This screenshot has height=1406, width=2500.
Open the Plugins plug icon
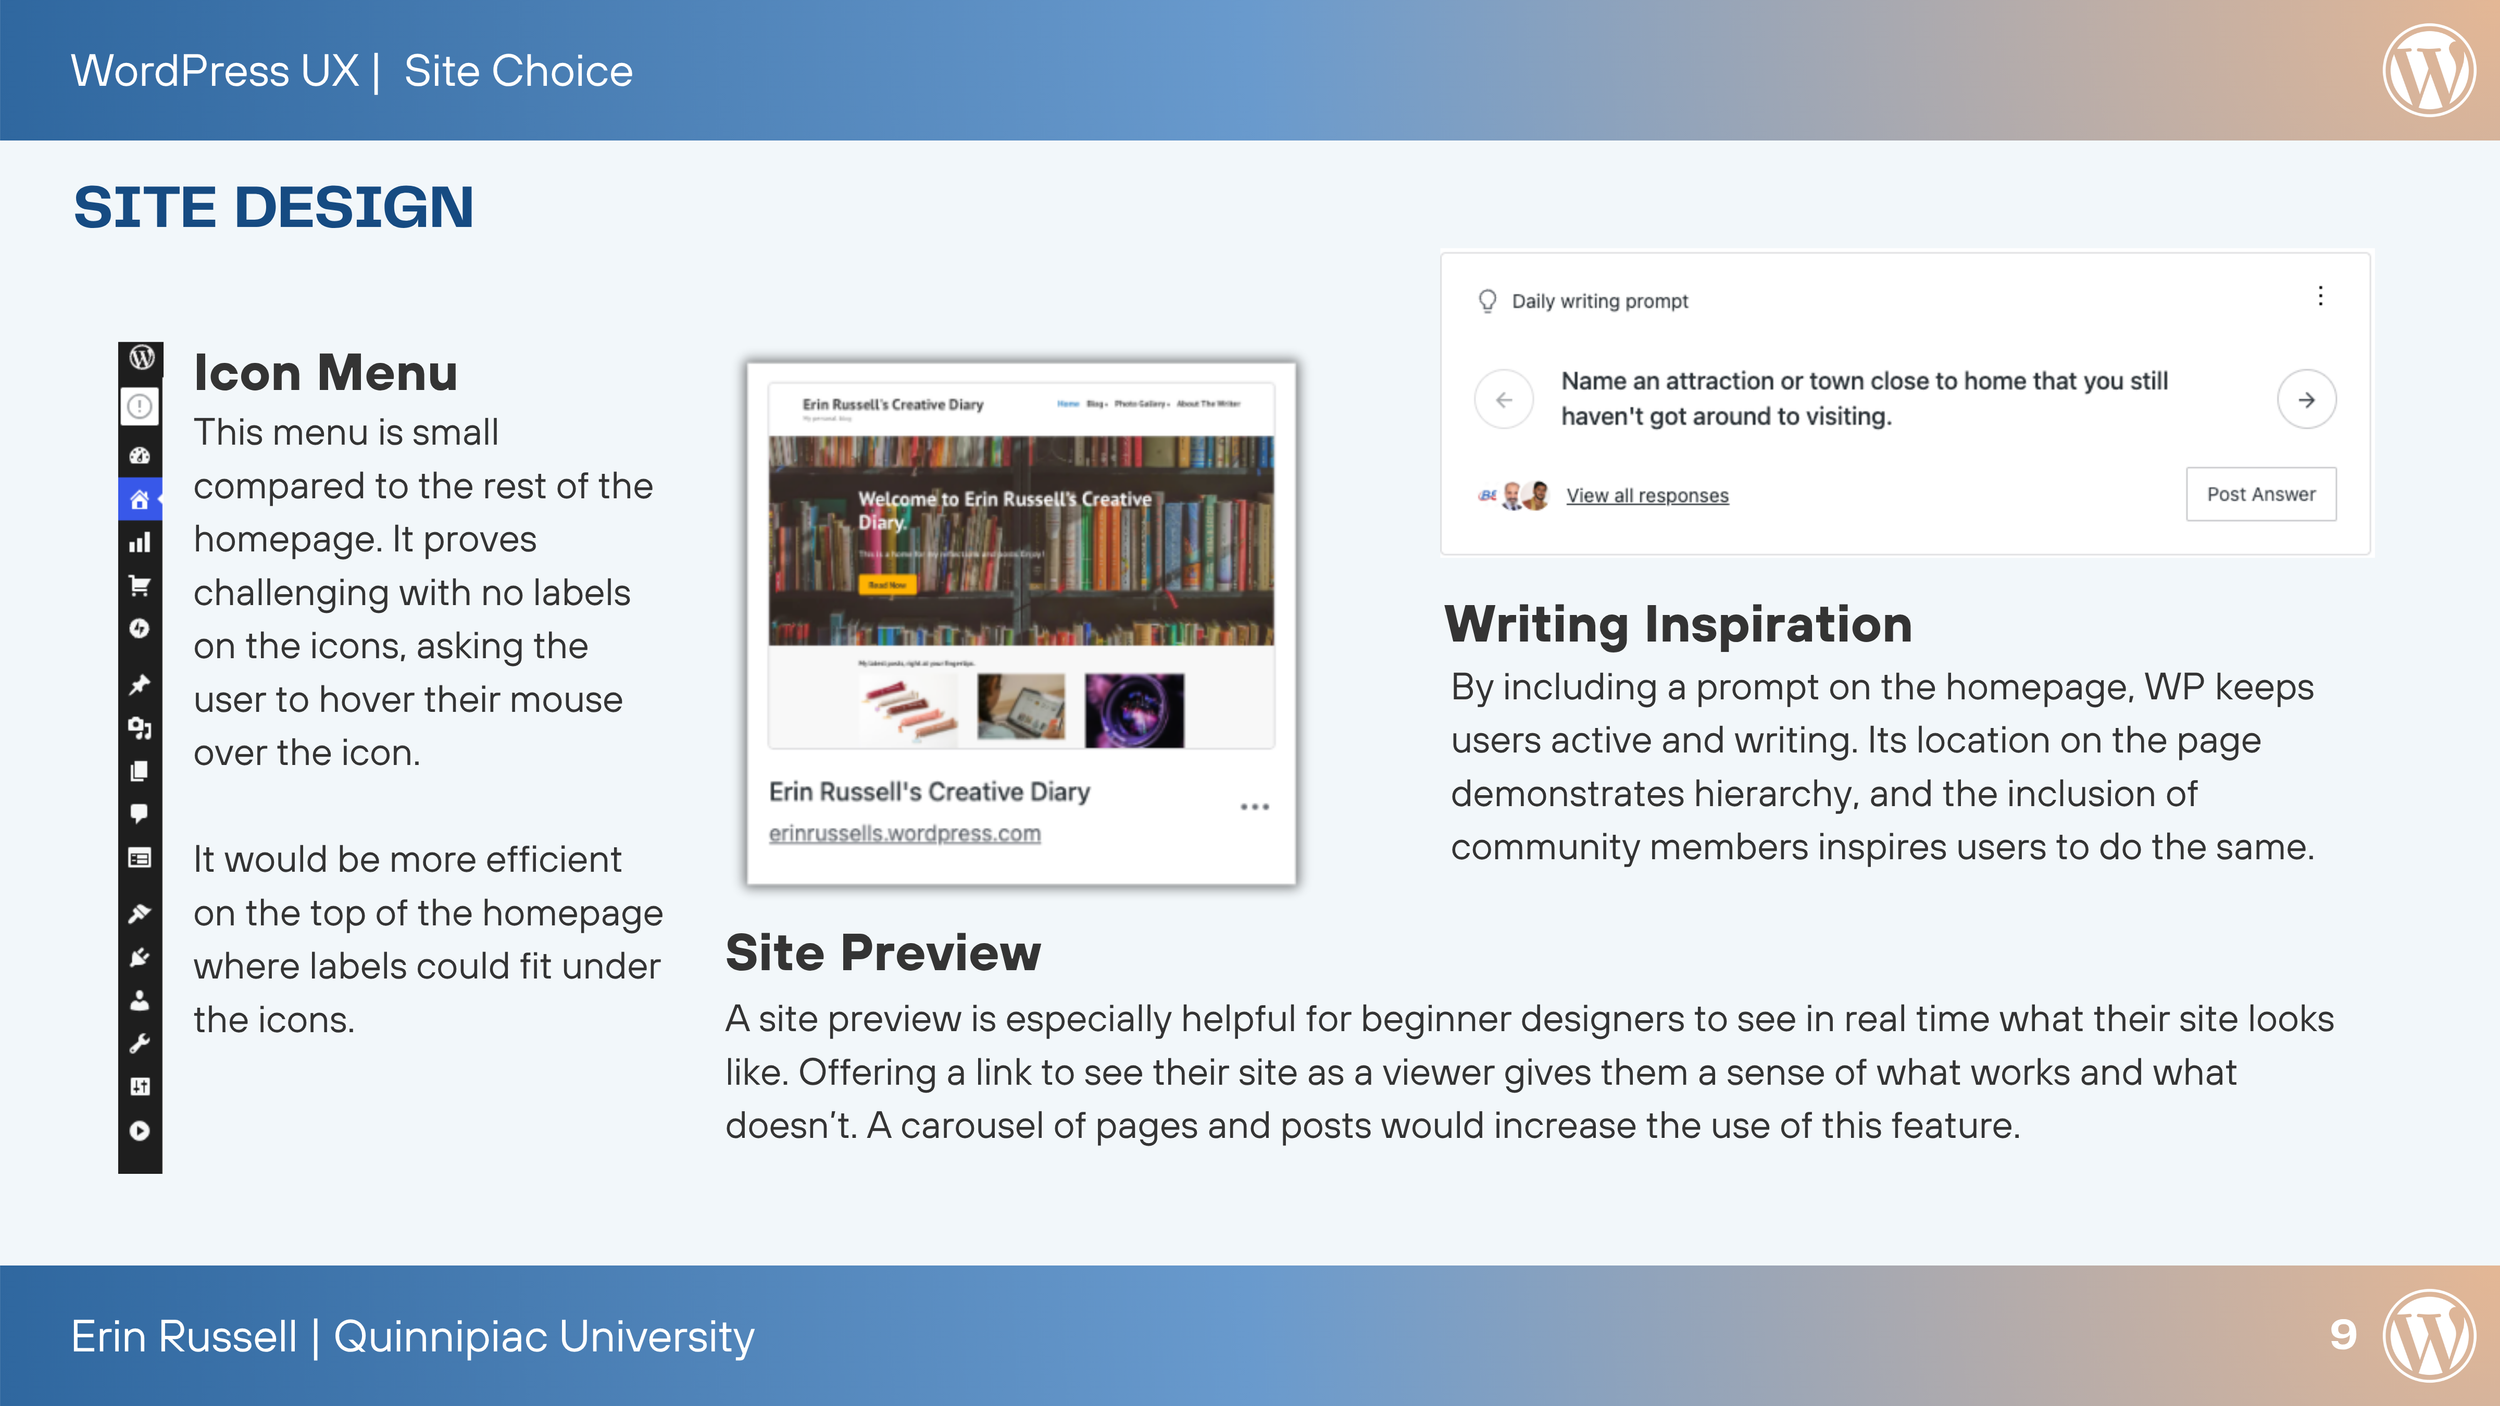(x=140, y=957)
